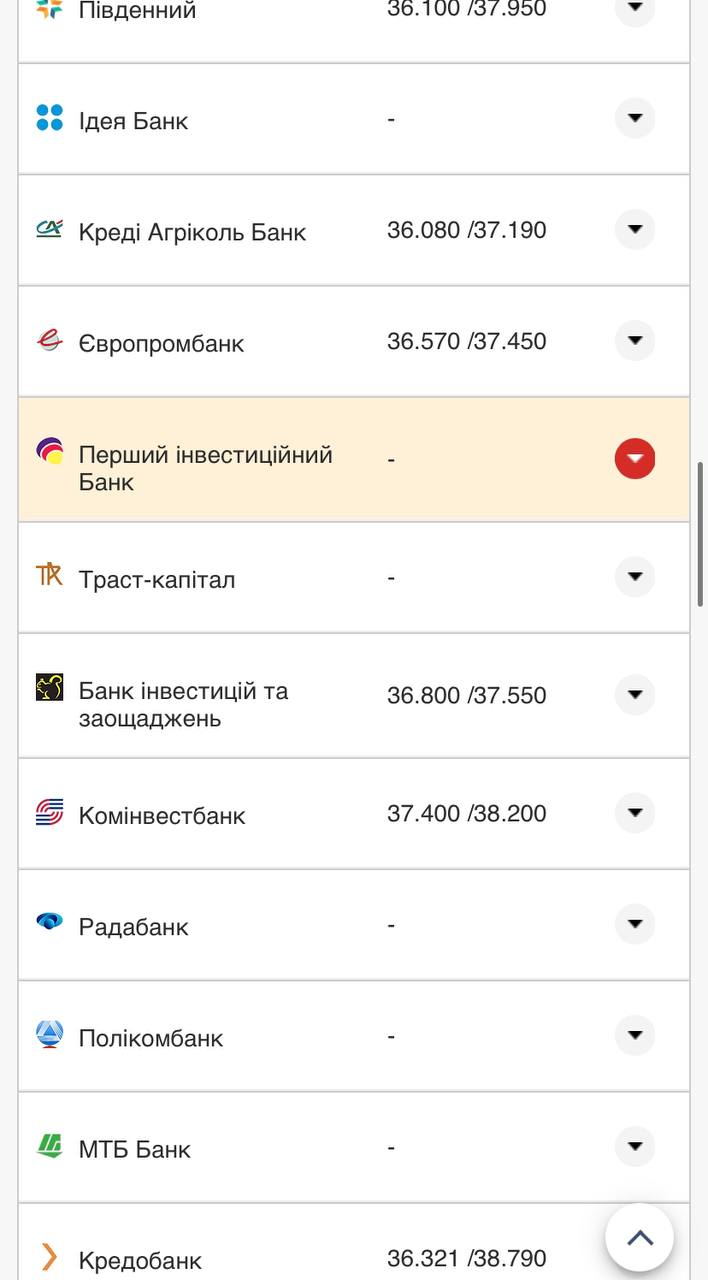Open the Радабанк details dropdown
Image resolution: width=708 pixels, height=1280 pixels.
(x=634, y=924)
